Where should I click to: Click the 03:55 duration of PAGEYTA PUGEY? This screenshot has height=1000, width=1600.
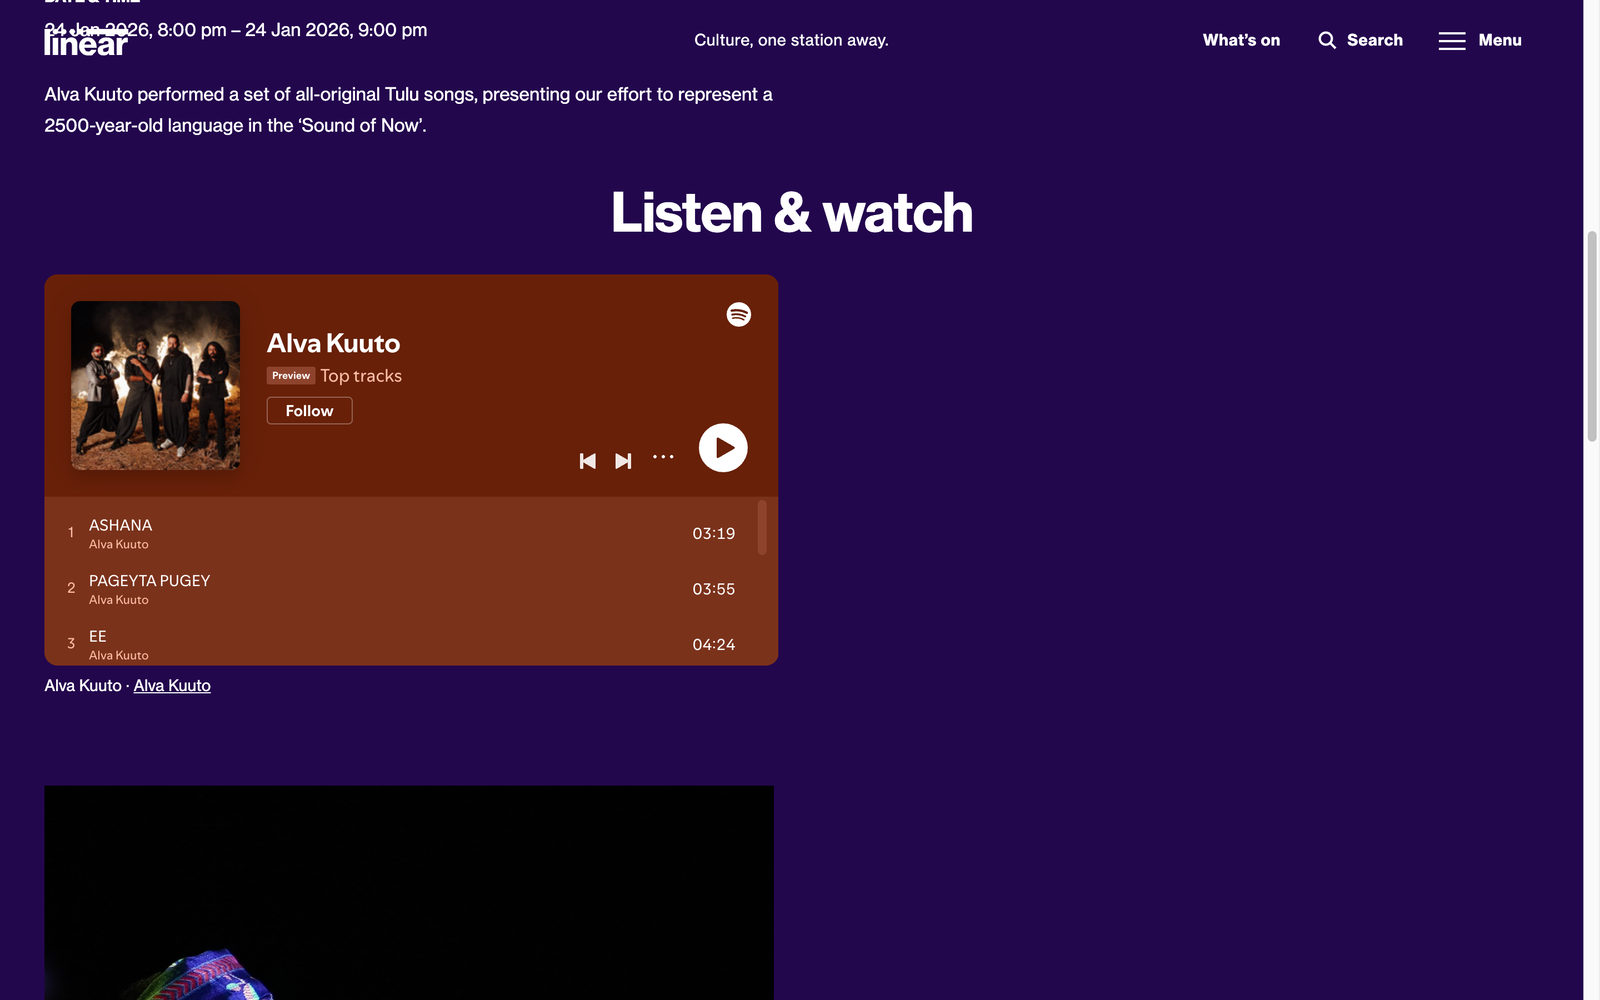point(714,589)
